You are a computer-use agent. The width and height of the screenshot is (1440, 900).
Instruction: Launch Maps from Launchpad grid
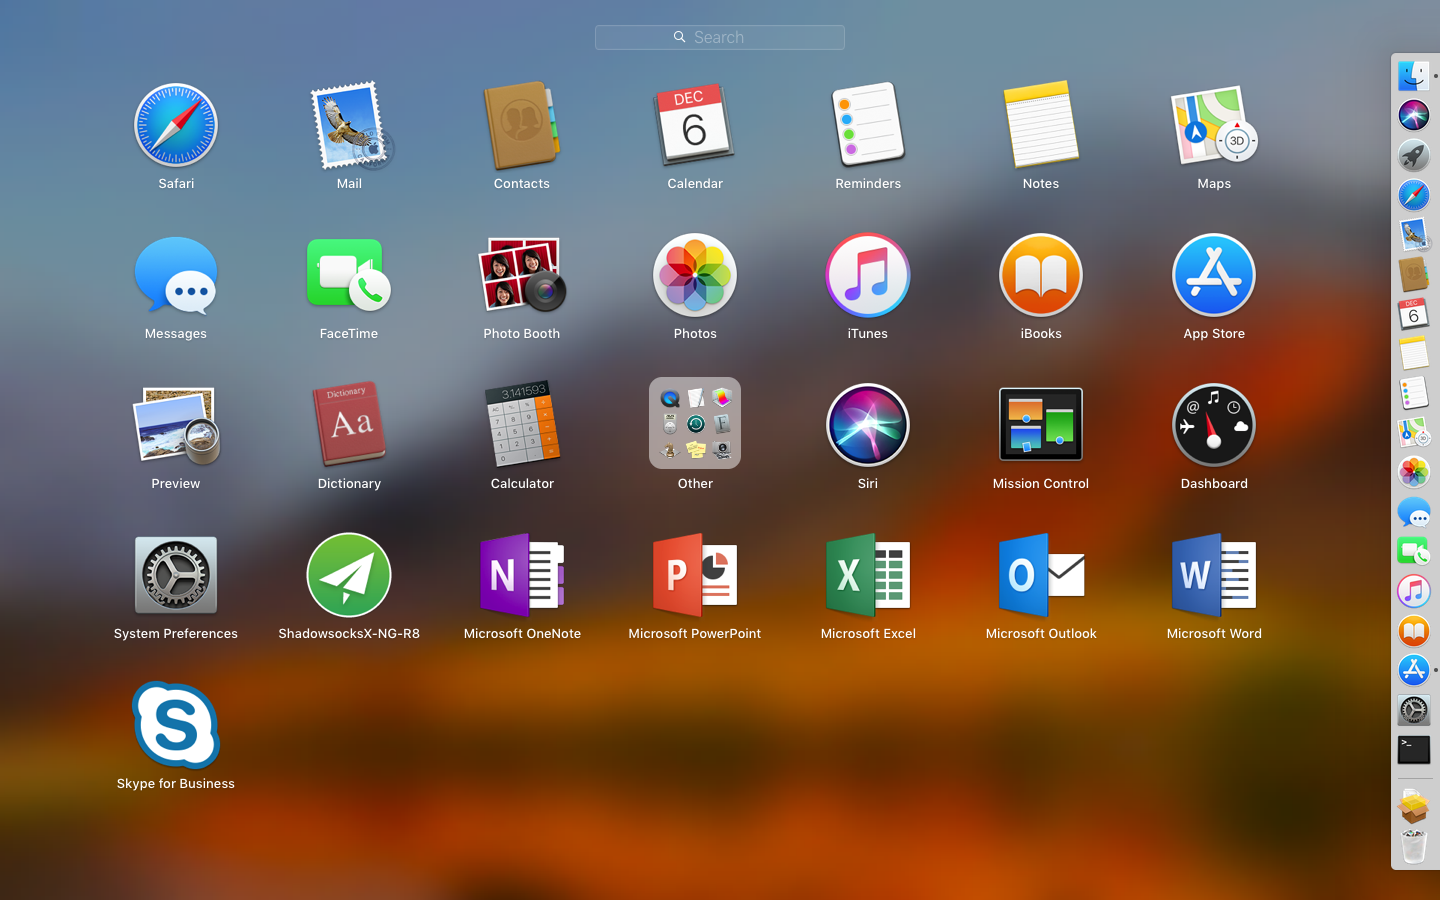tap(1214, 125)
